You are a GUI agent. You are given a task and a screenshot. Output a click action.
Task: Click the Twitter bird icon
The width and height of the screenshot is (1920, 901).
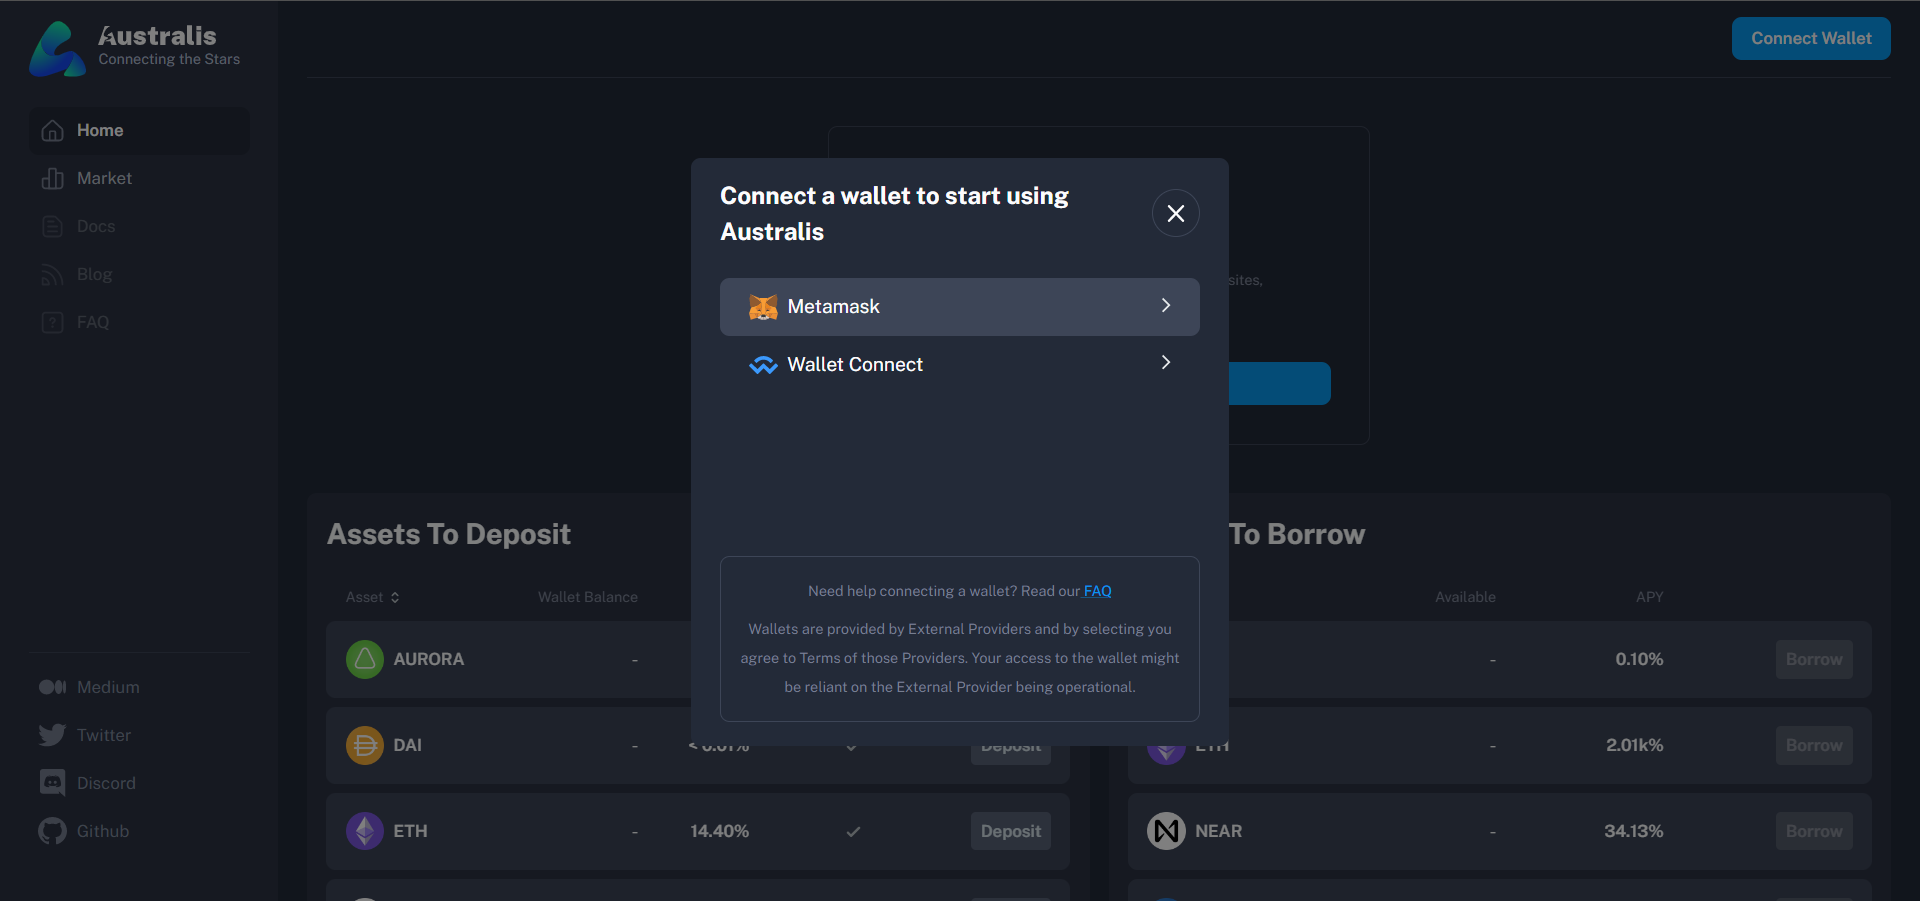click(x=53, y=735)
